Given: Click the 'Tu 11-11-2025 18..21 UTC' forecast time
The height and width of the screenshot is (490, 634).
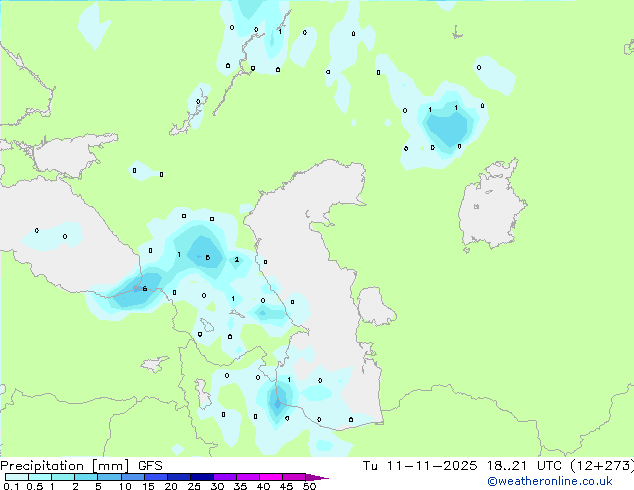Looking at the screenshot, I should (462, 466).
